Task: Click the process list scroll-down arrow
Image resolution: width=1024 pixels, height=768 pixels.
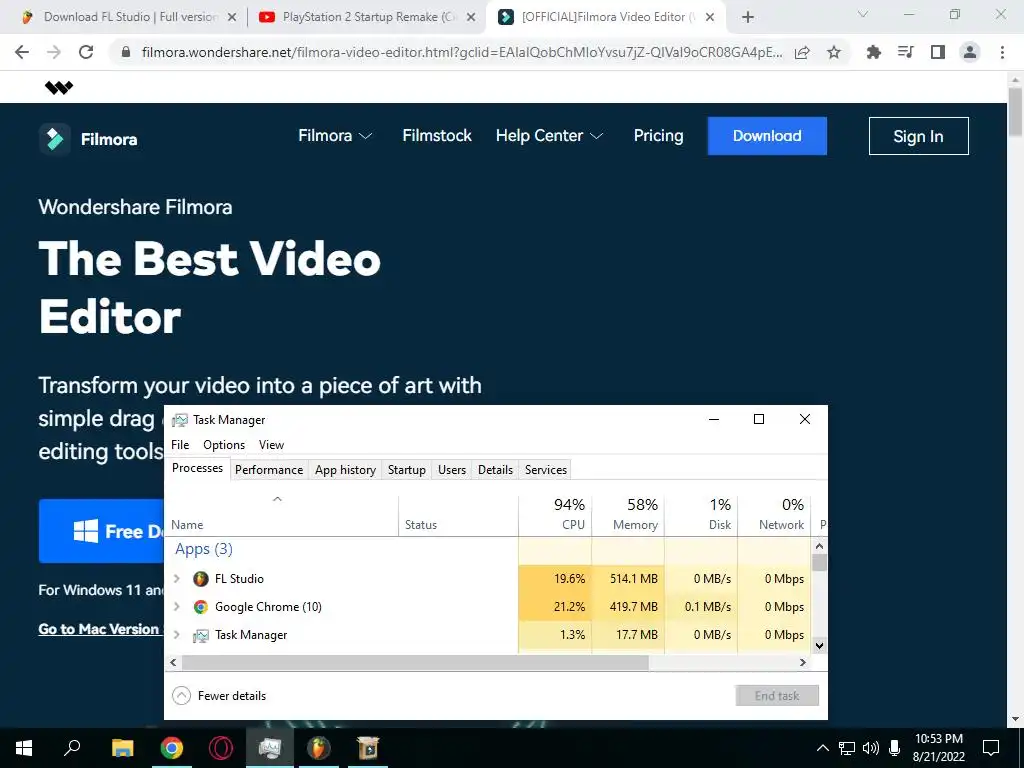Action: click(820, 645)
